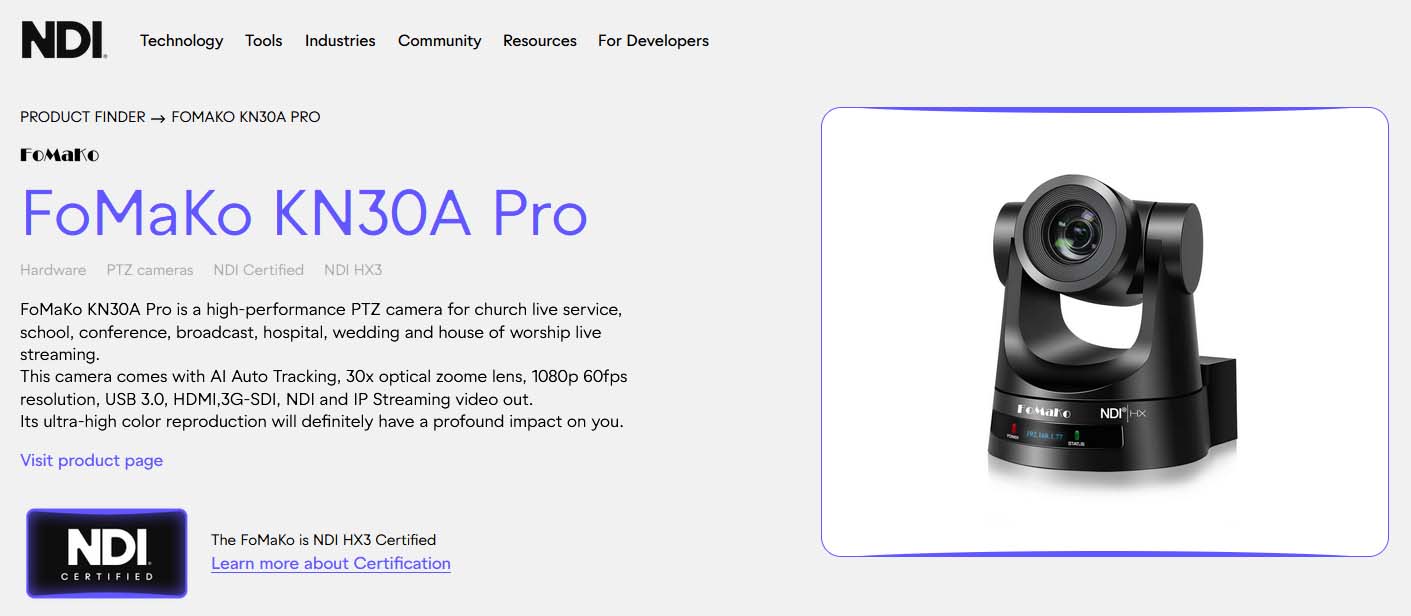Click the NDI Certified badge
The image size is (1411, 616).
(107, 553)
